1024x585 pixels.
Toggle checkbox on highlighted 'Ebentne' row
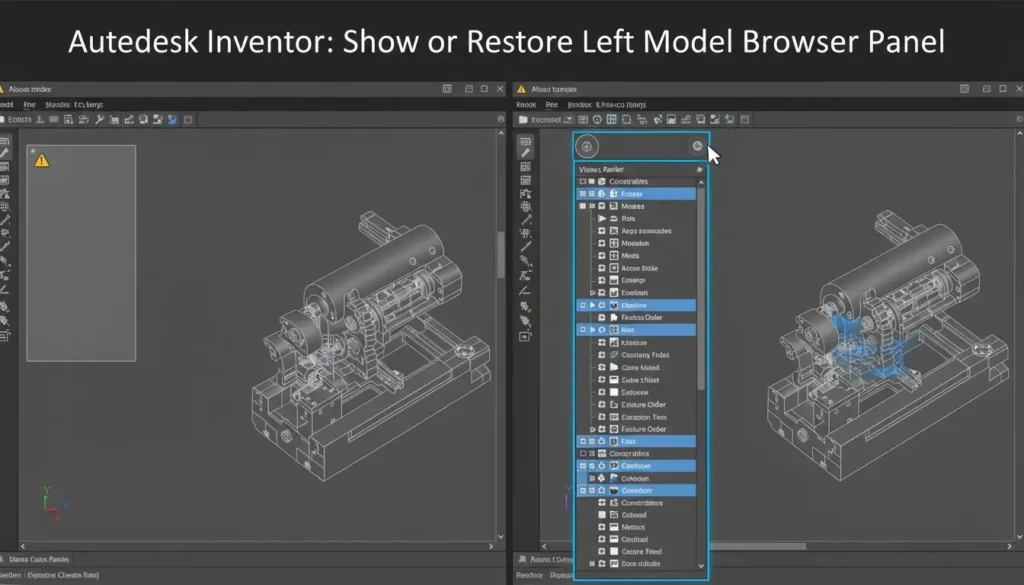583,306
